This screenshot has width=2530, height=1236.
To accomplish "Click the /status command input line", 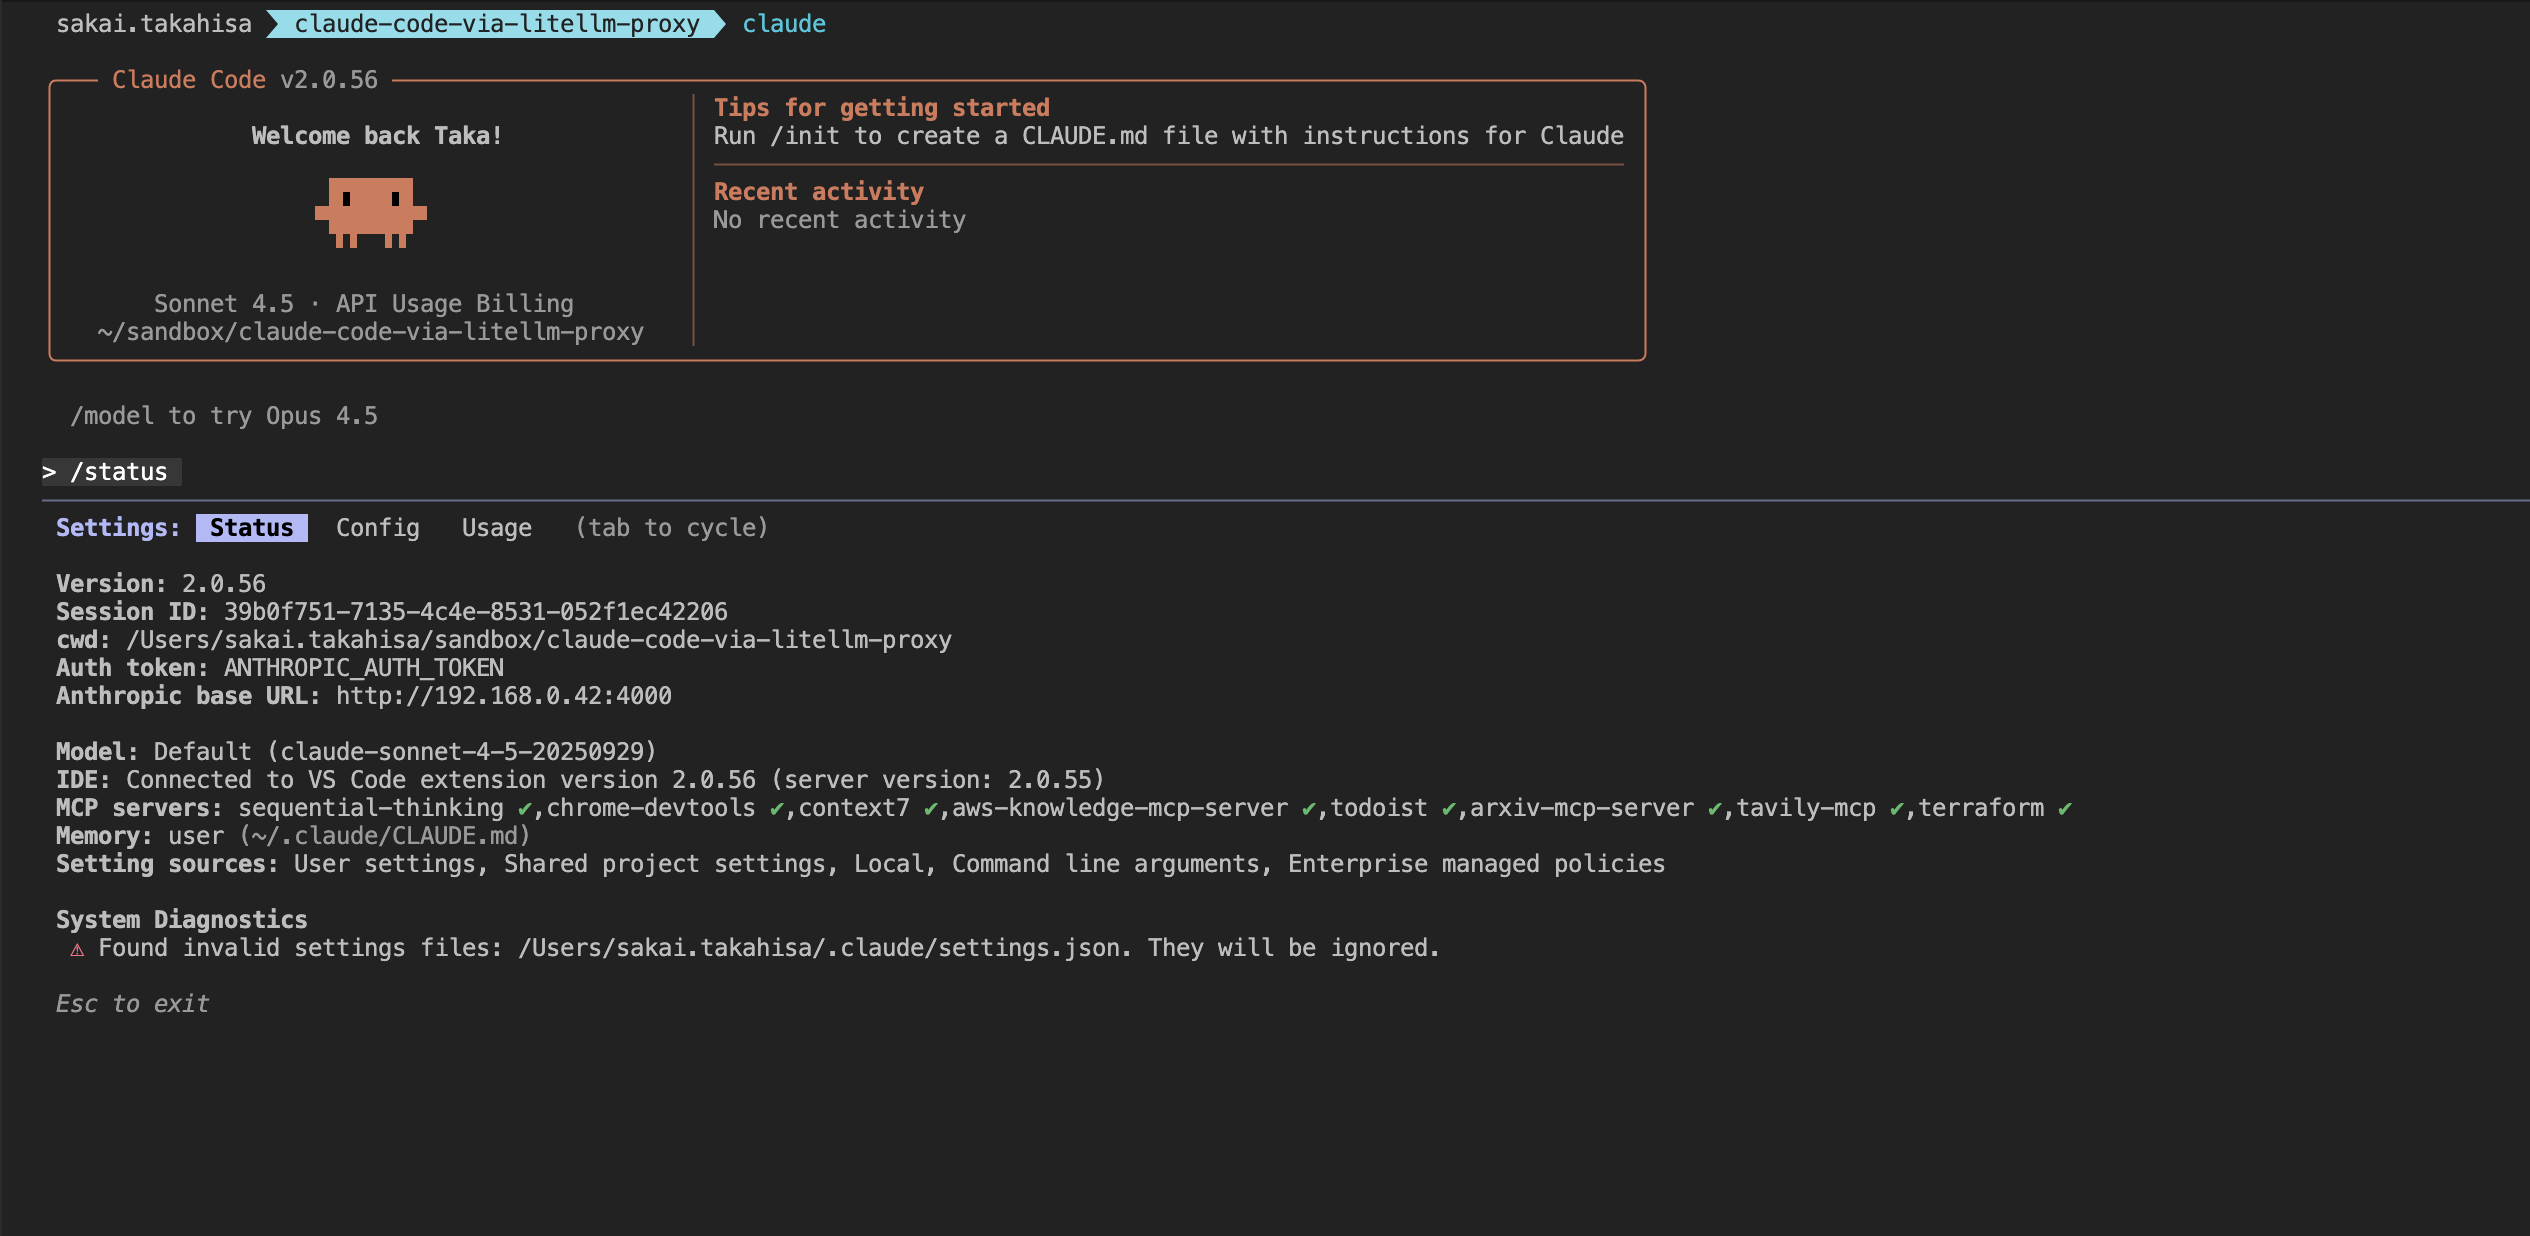I will [119, 471].
